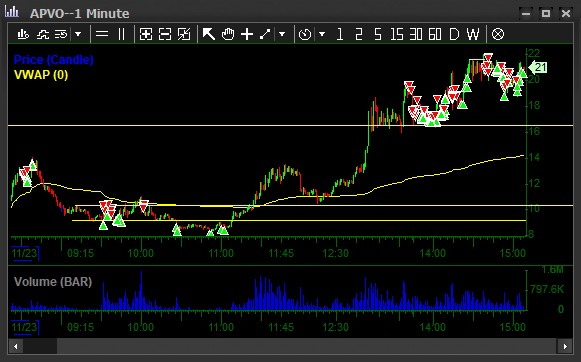Click the scrollbar right arrow
This screenshot has height=362, width=581.
coord(565,346)
